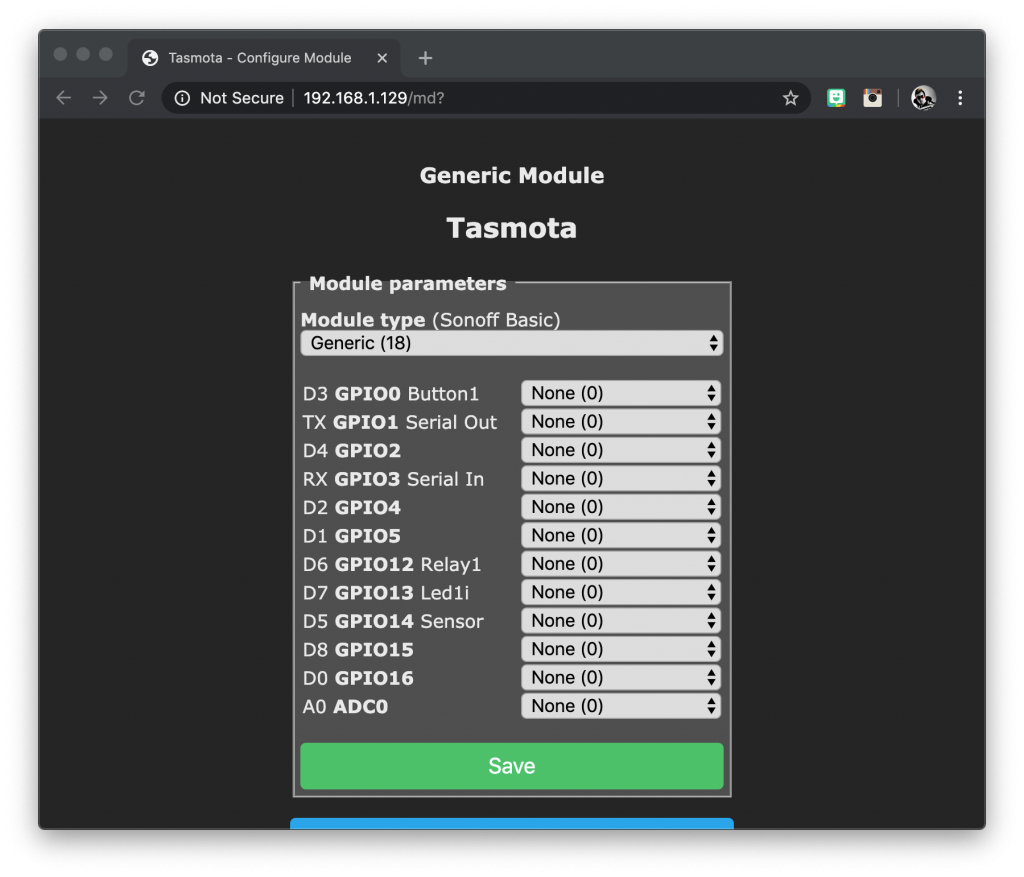Open the A0 ADC0 dropdown

[621, 706]
